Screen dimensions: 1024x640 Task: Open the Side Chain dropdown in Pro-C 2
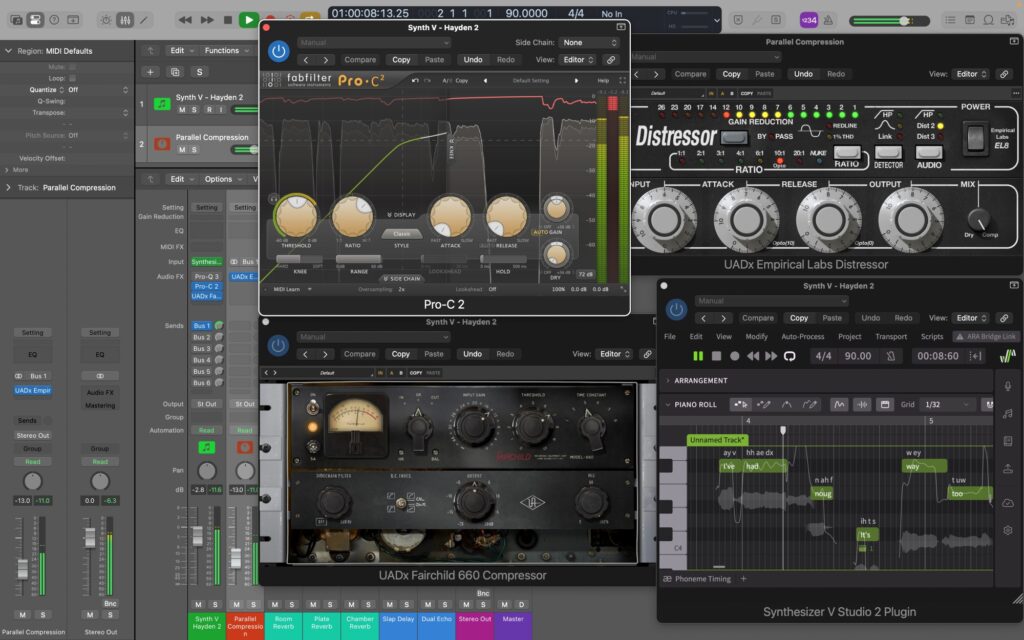pos(589,43)
